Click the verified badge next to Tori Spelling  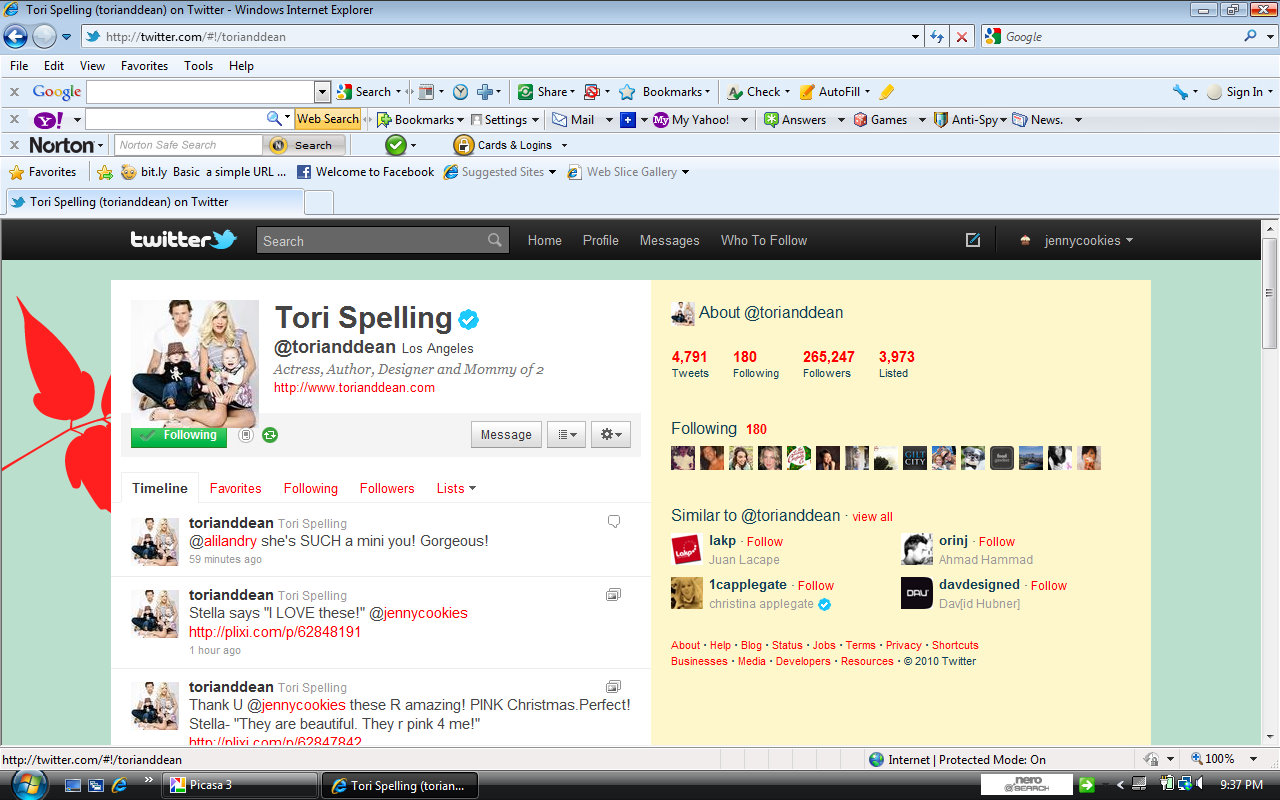[469, 319]
